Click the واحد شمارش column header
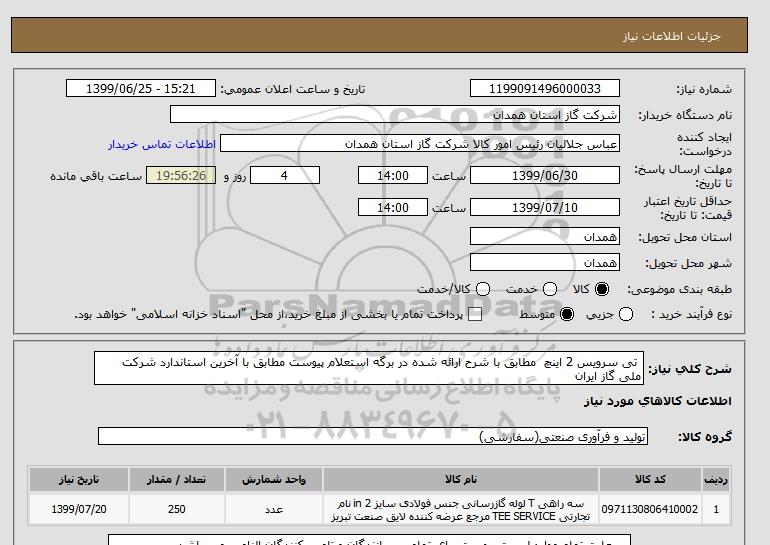 tap(274, 480)
